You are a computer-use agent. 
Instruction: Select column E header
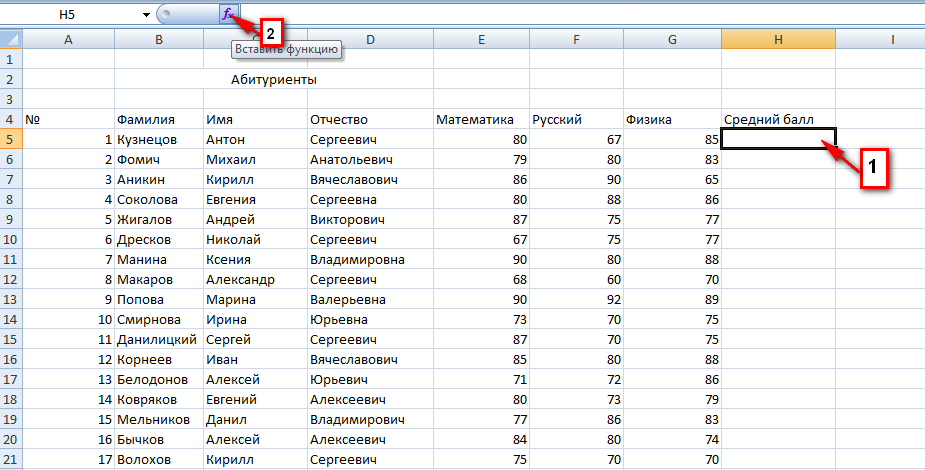(x=481, y=40)
